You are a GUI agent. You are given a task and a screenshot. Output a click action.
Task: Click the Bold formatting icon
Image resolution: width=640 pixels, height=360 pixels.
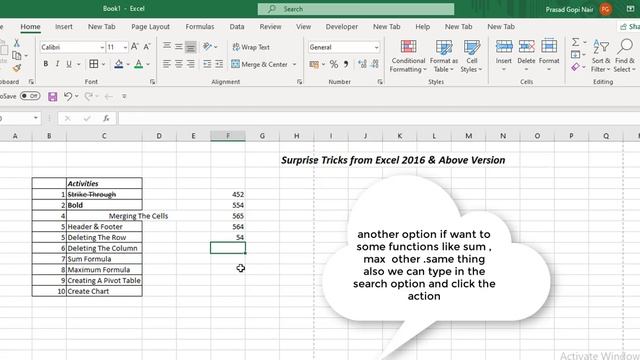[46, 64]
